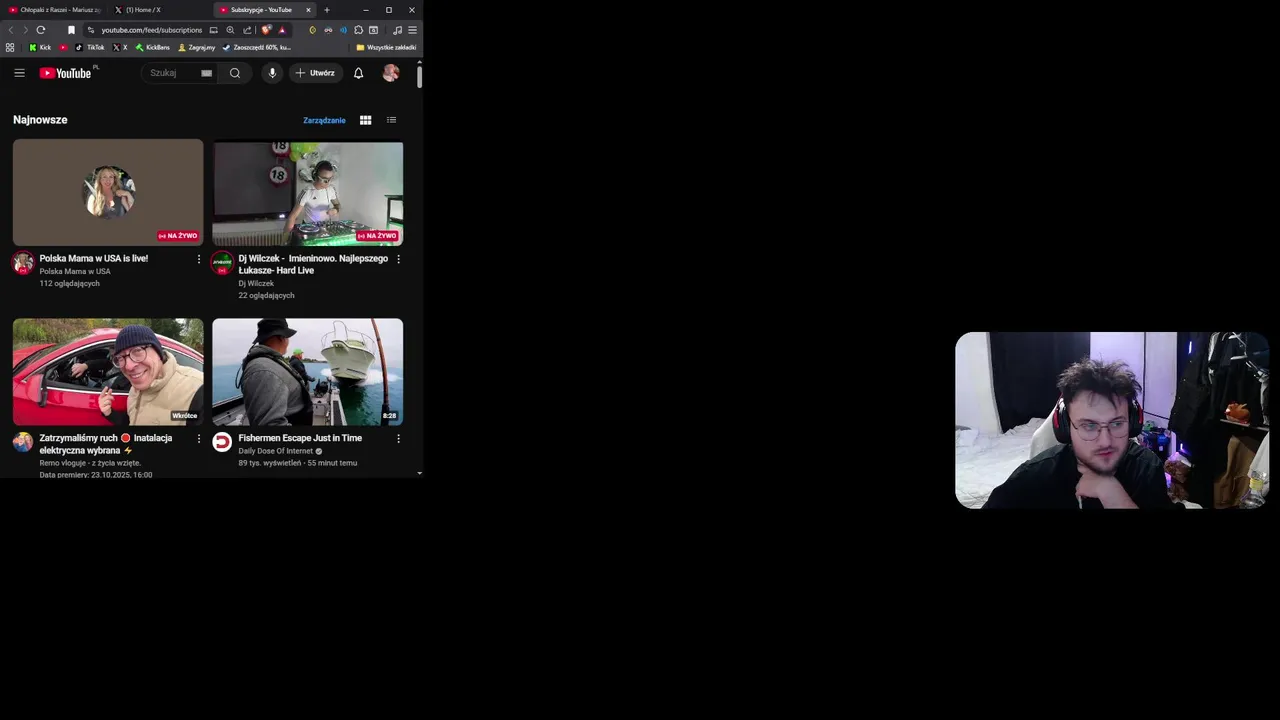This screenshot has width=1280, height=720.
Task: Switch to the Chłopaki z Raszei tab
Action: [55, 10]
